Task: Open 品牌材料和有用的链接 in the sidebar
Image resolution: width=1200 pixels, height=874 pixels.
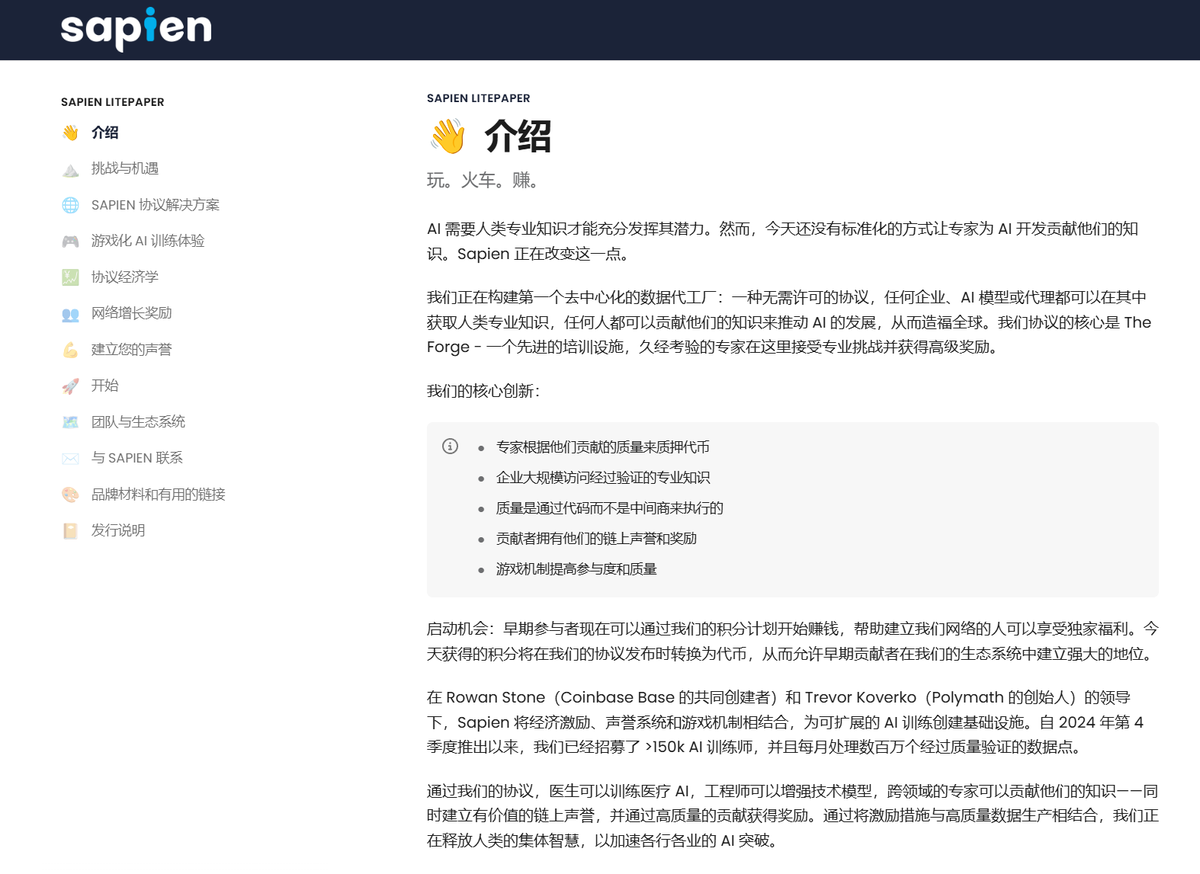Action: (x=158, y=495)
